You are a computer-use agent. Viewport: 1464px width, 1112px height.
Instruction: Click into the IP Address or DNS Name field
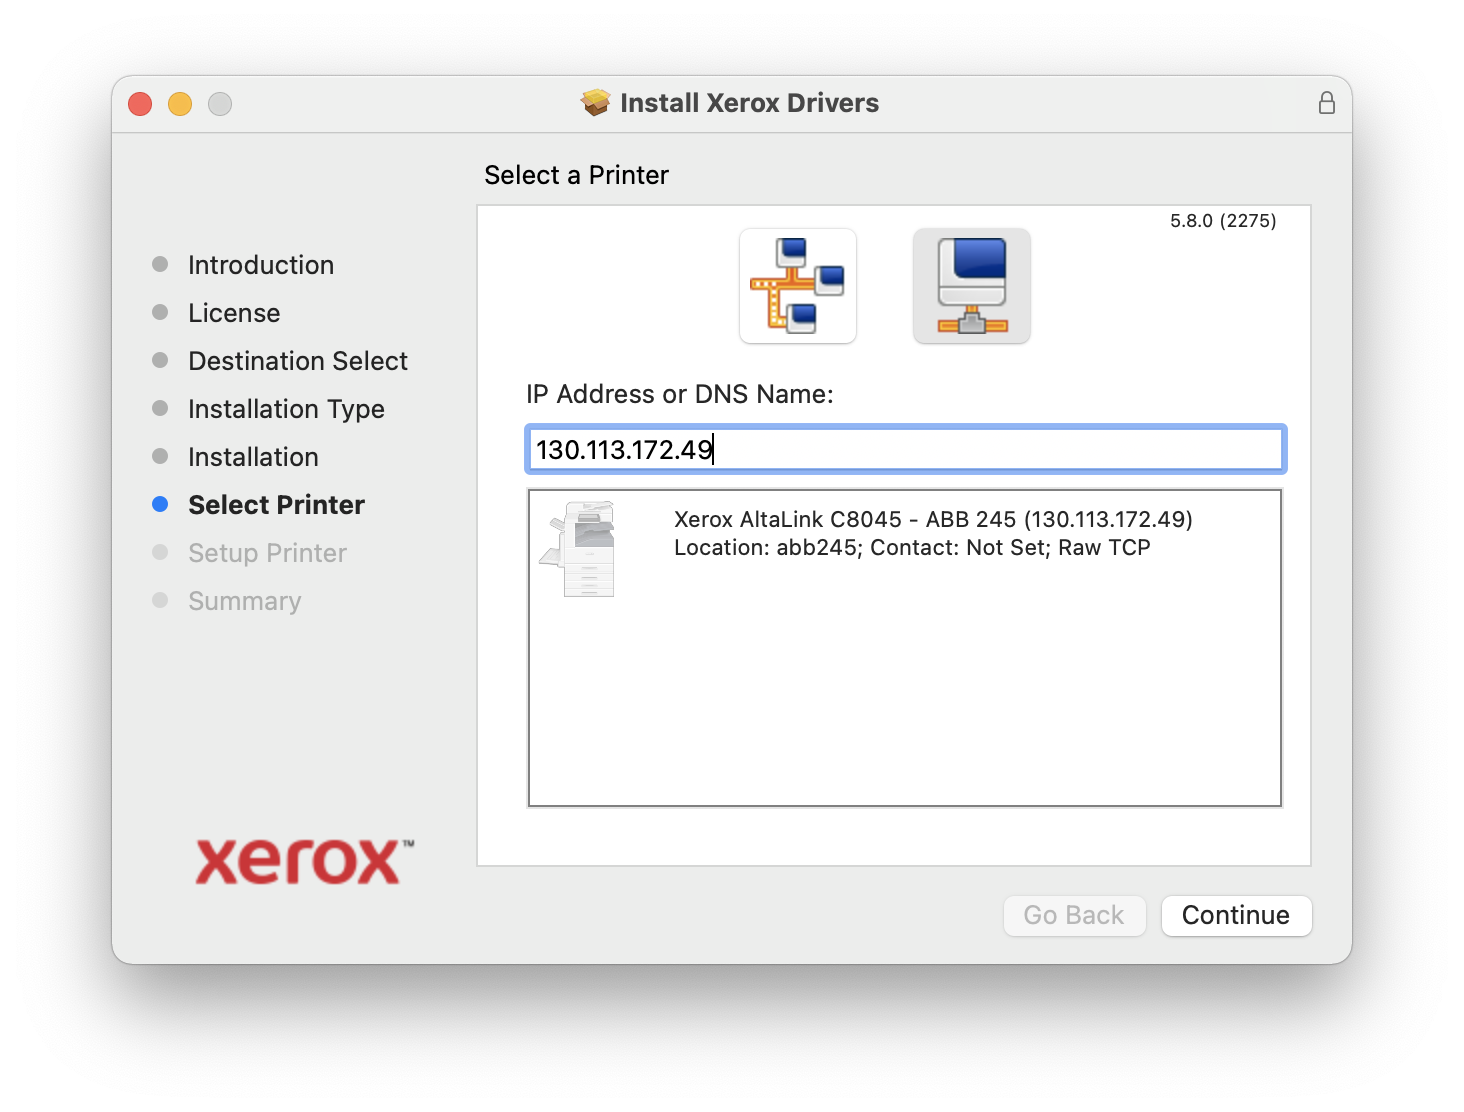point(904,450)
